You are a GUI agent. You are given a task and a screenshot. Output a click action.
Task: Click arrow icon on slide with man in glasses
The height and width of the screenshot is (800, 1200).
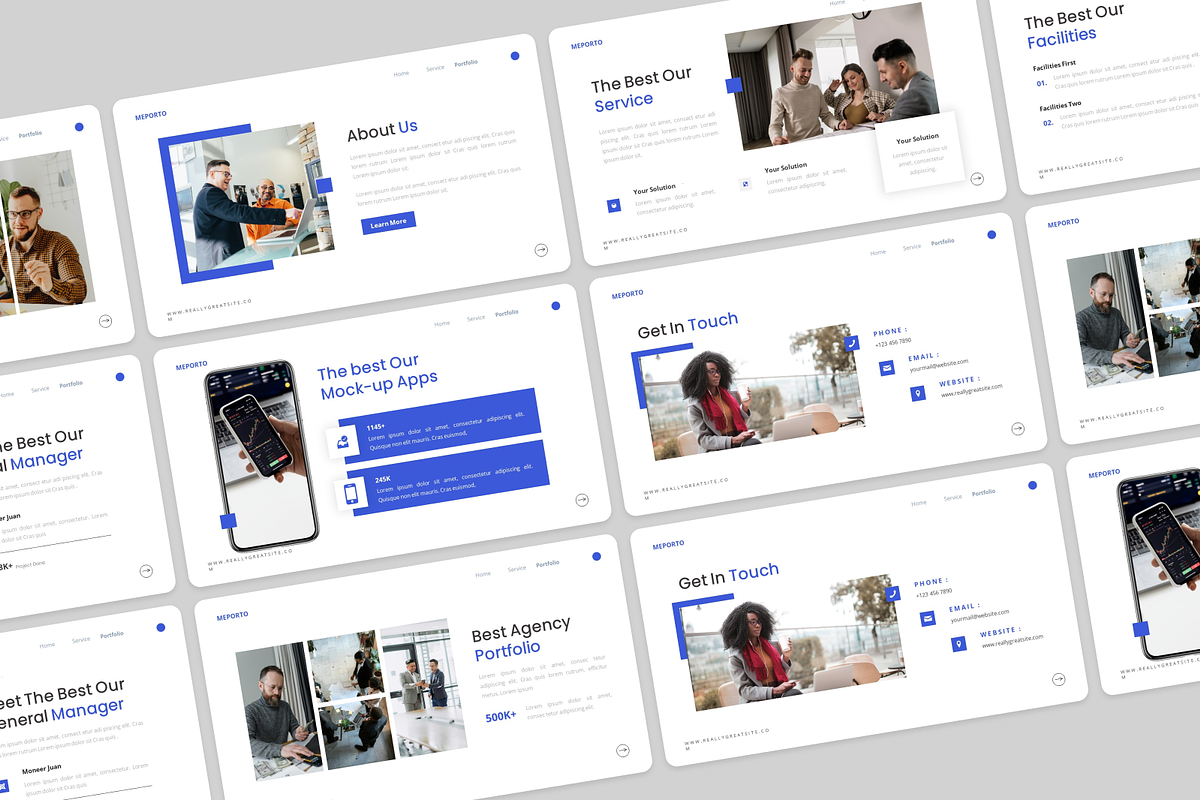105,321
